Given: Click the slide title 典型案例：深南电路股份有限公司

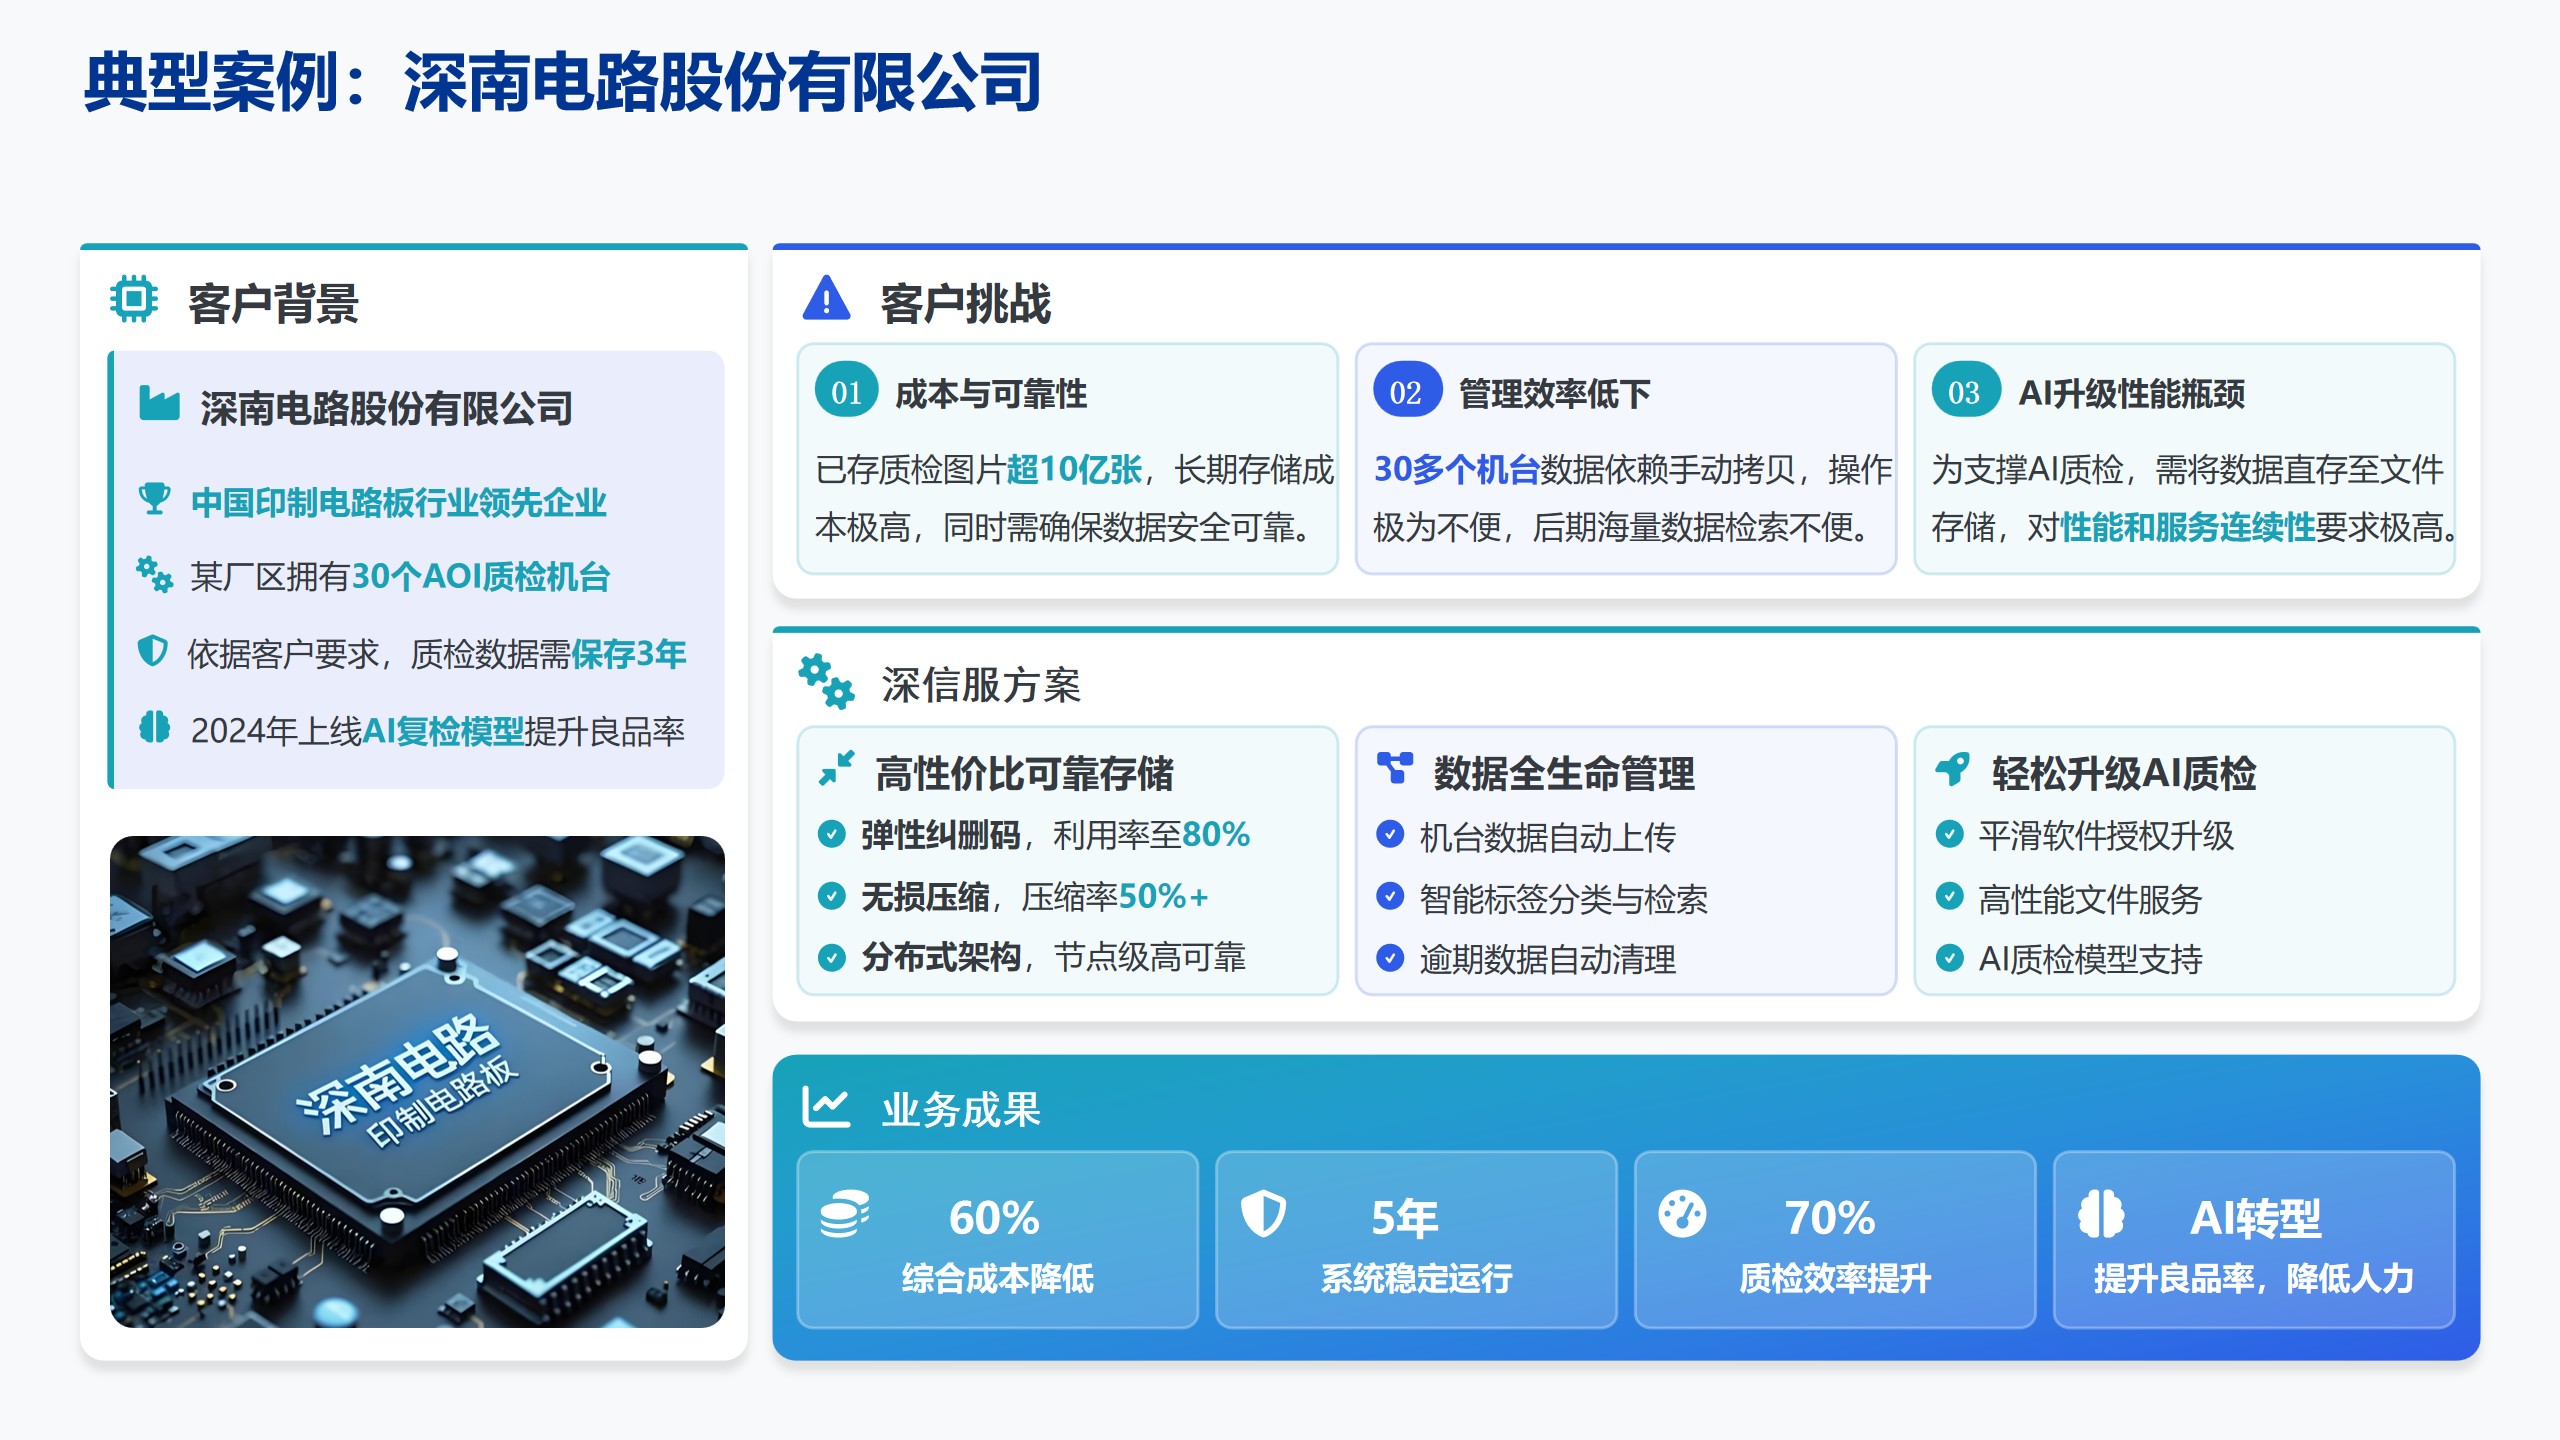Looking at the screenshot, I should pos(563,82).
